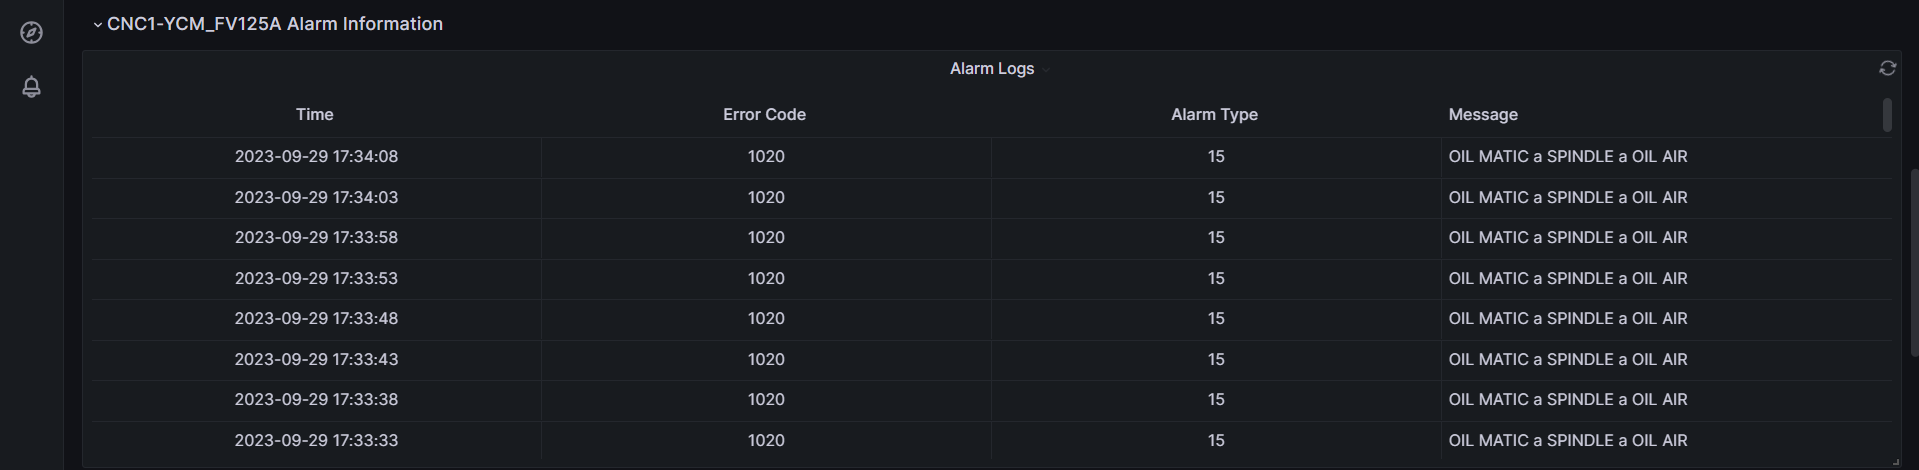1919x470 pixels.
Task: Click error code 1020 in the 17:33:58 row
Action: coord(766,238)
